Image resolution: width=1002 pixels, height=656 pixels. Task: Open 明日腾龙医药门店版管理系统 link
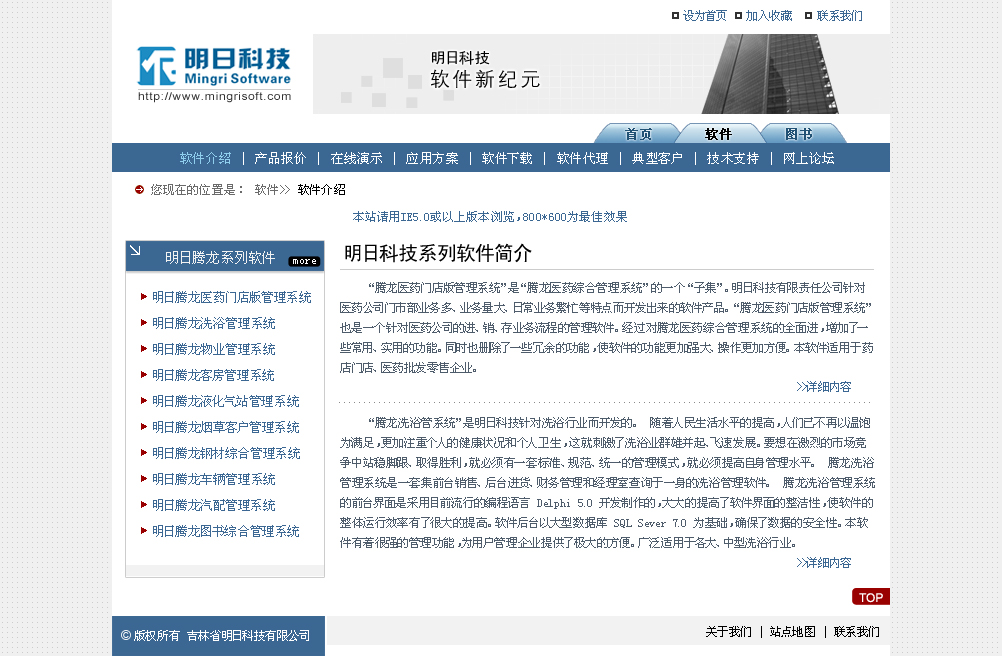[x=232, y=297]
